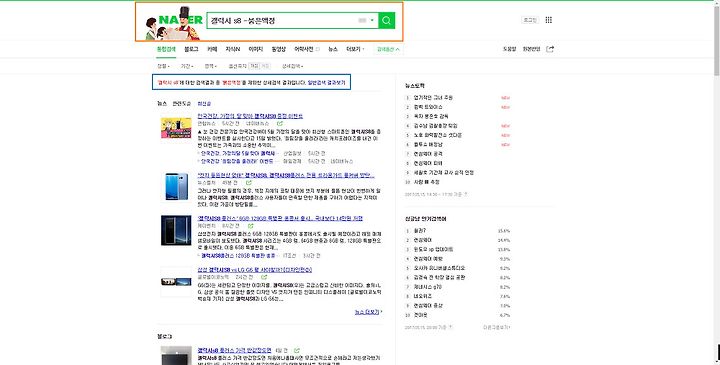The image size is (720, 365).
Task: Open the blog result thumbnail
Action: (x=176, y=355)
